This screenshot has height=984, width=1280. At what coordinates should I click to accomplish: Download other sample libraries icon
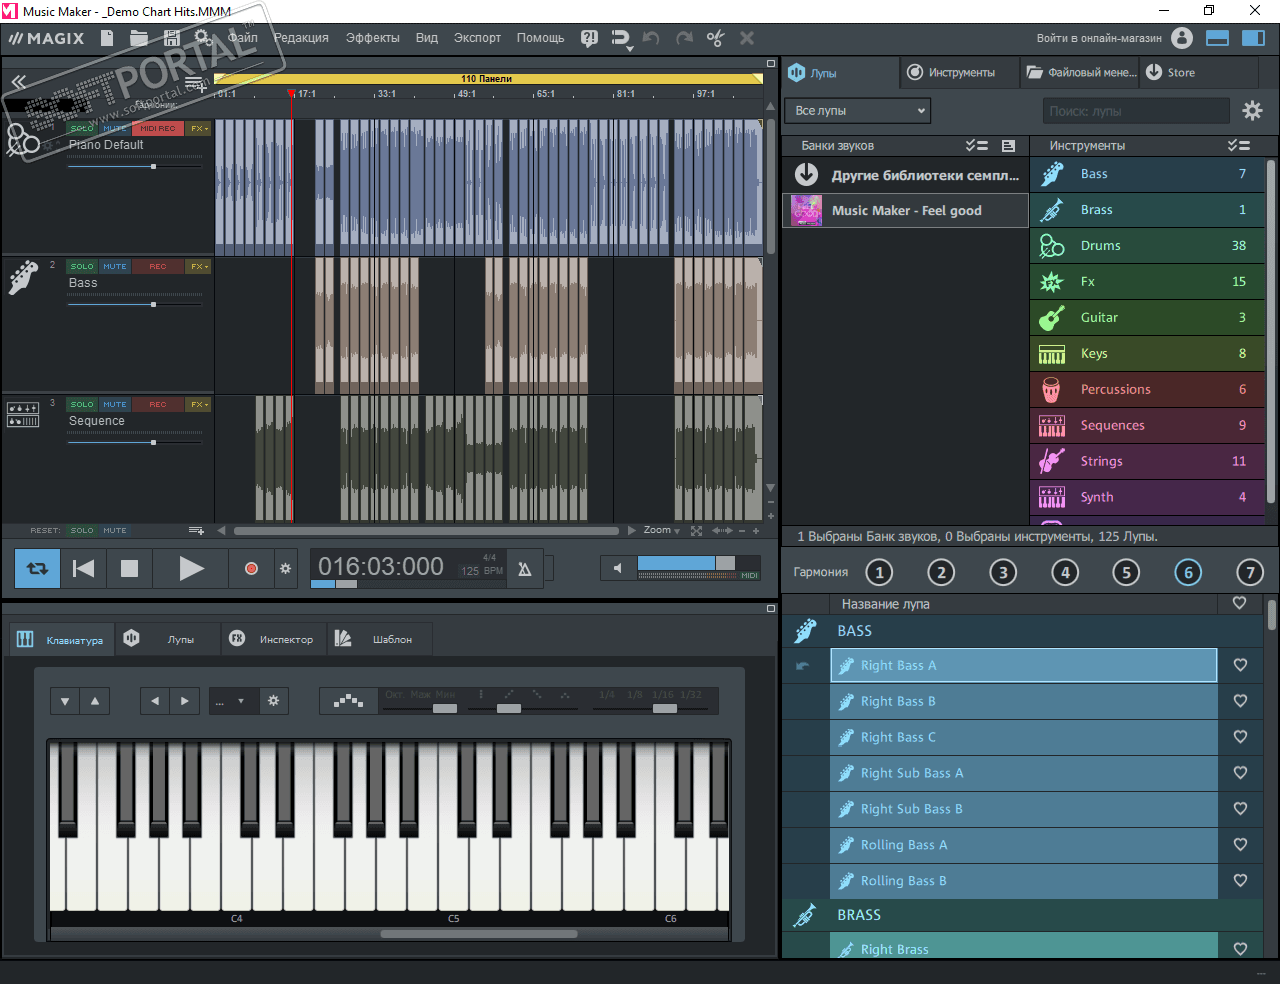[x=806, y=175]
